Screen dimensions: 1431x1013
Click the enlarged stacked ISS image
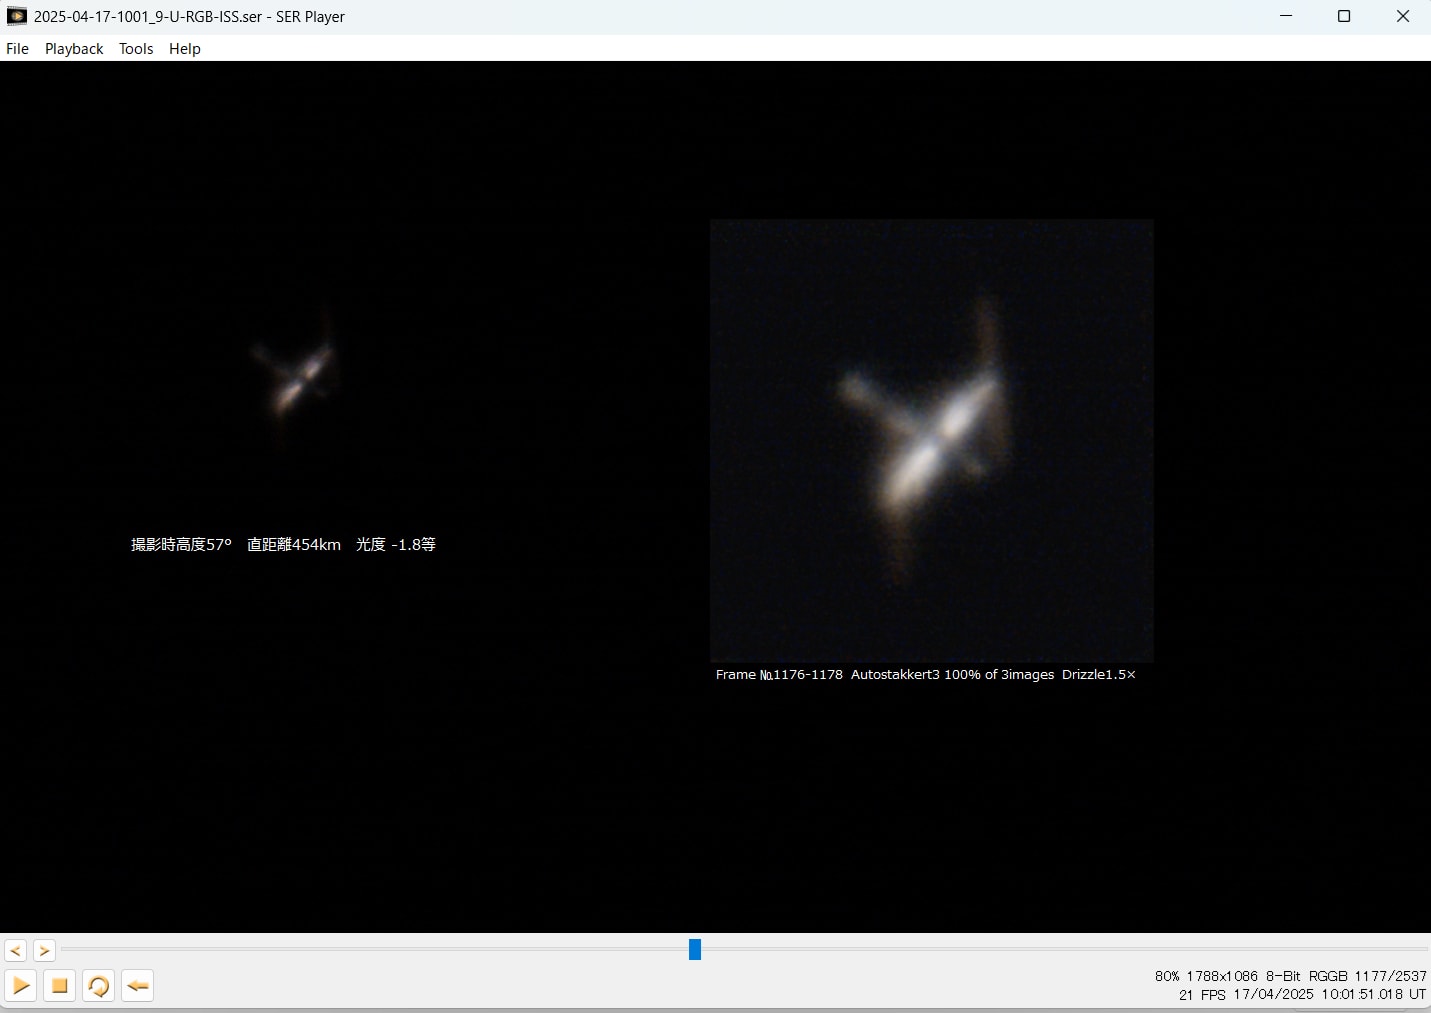pos(931,440)
